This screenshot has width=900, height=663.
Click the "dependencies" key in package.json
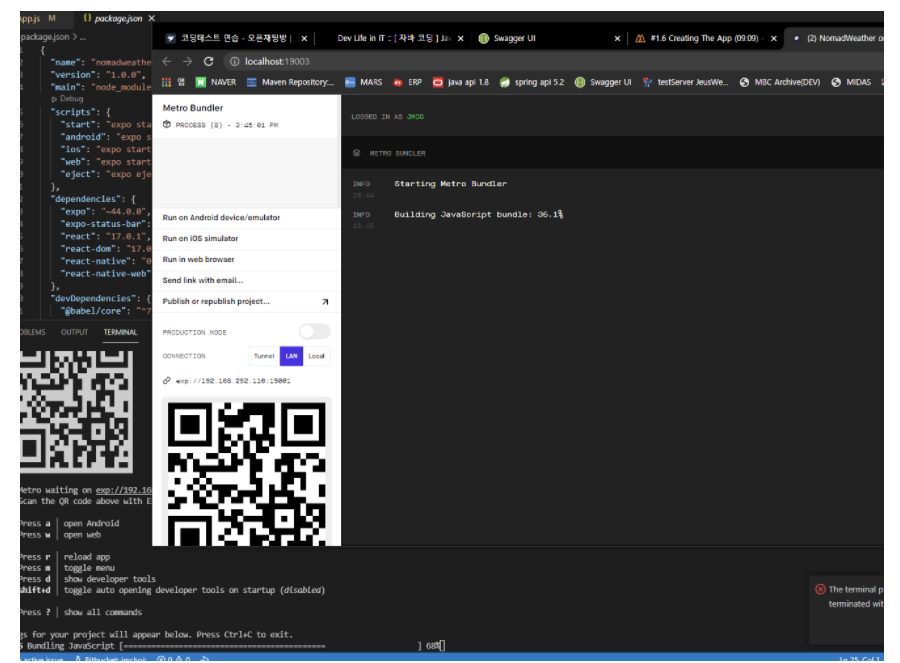(87, 199)
